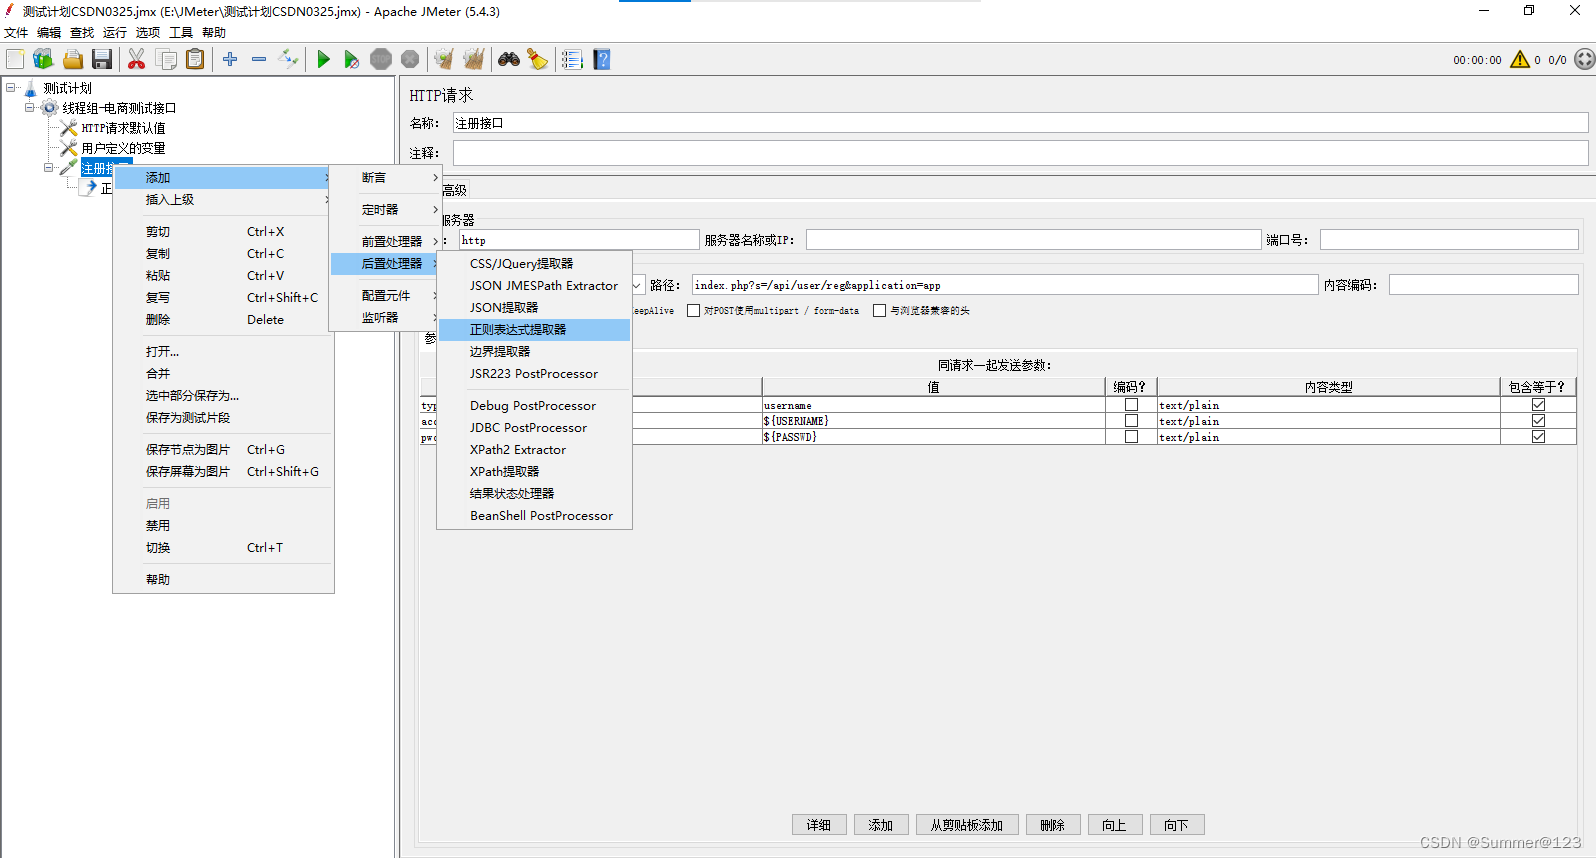
Task: Toggle browser-compatible headers checkbox
Action: coord(880,311)
